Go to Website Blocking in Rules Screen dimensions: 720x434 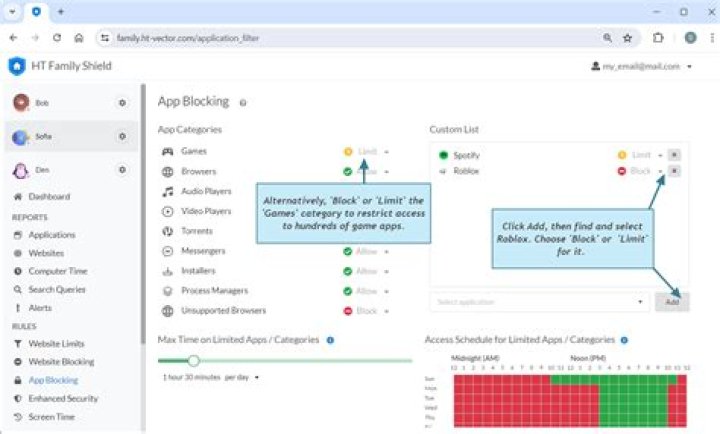61,362
